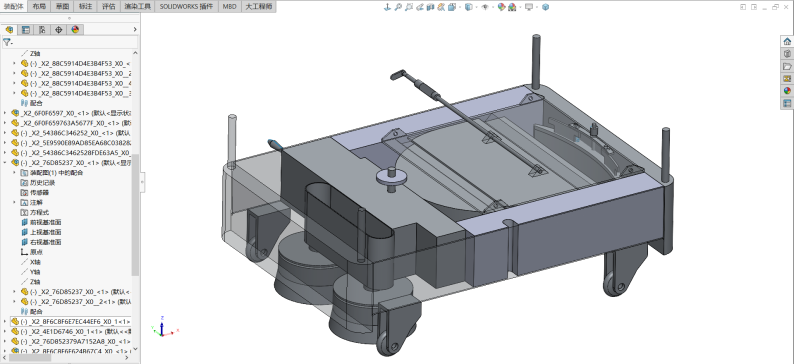
Task: Click the Home icon in task pane
Action: point(787,42)
